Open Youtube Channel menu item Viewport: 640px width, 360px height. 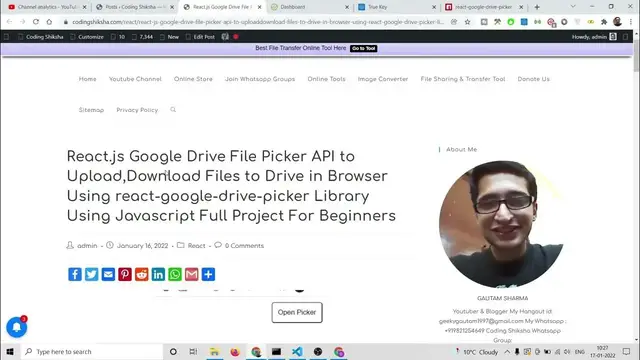point(135,79)
